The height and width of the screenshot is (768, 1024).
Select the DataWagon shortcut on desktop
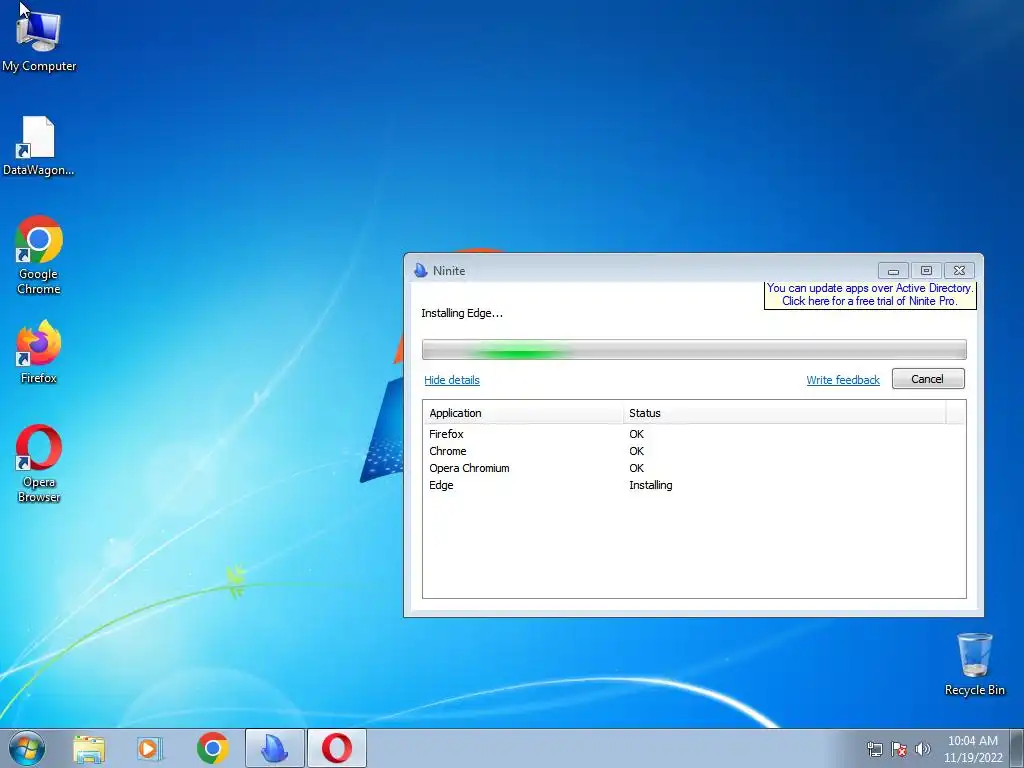(39, 146)
